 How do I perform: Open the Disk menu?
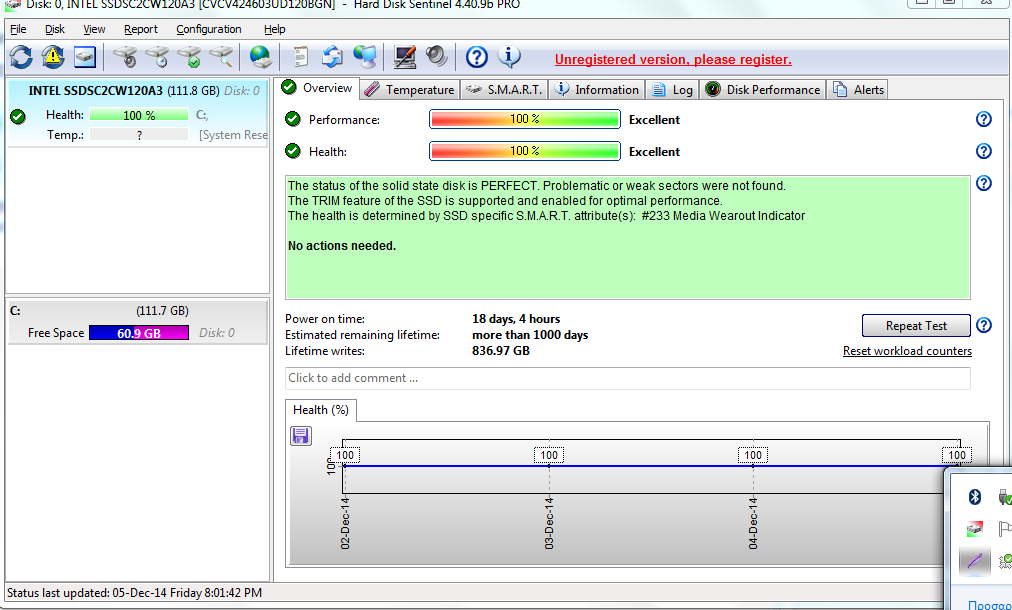(55, 29)
